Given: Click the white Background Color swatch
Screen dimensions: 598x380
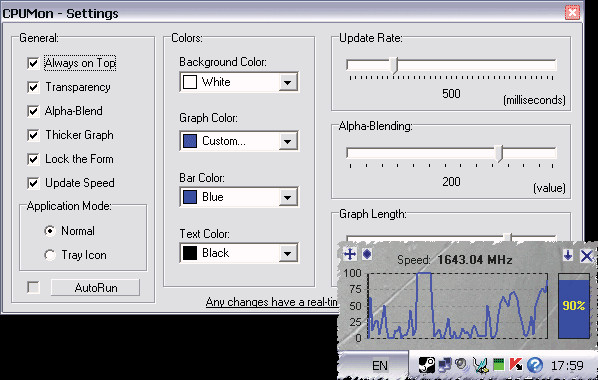Looking at the screenshot, I should tap(190, 82).
